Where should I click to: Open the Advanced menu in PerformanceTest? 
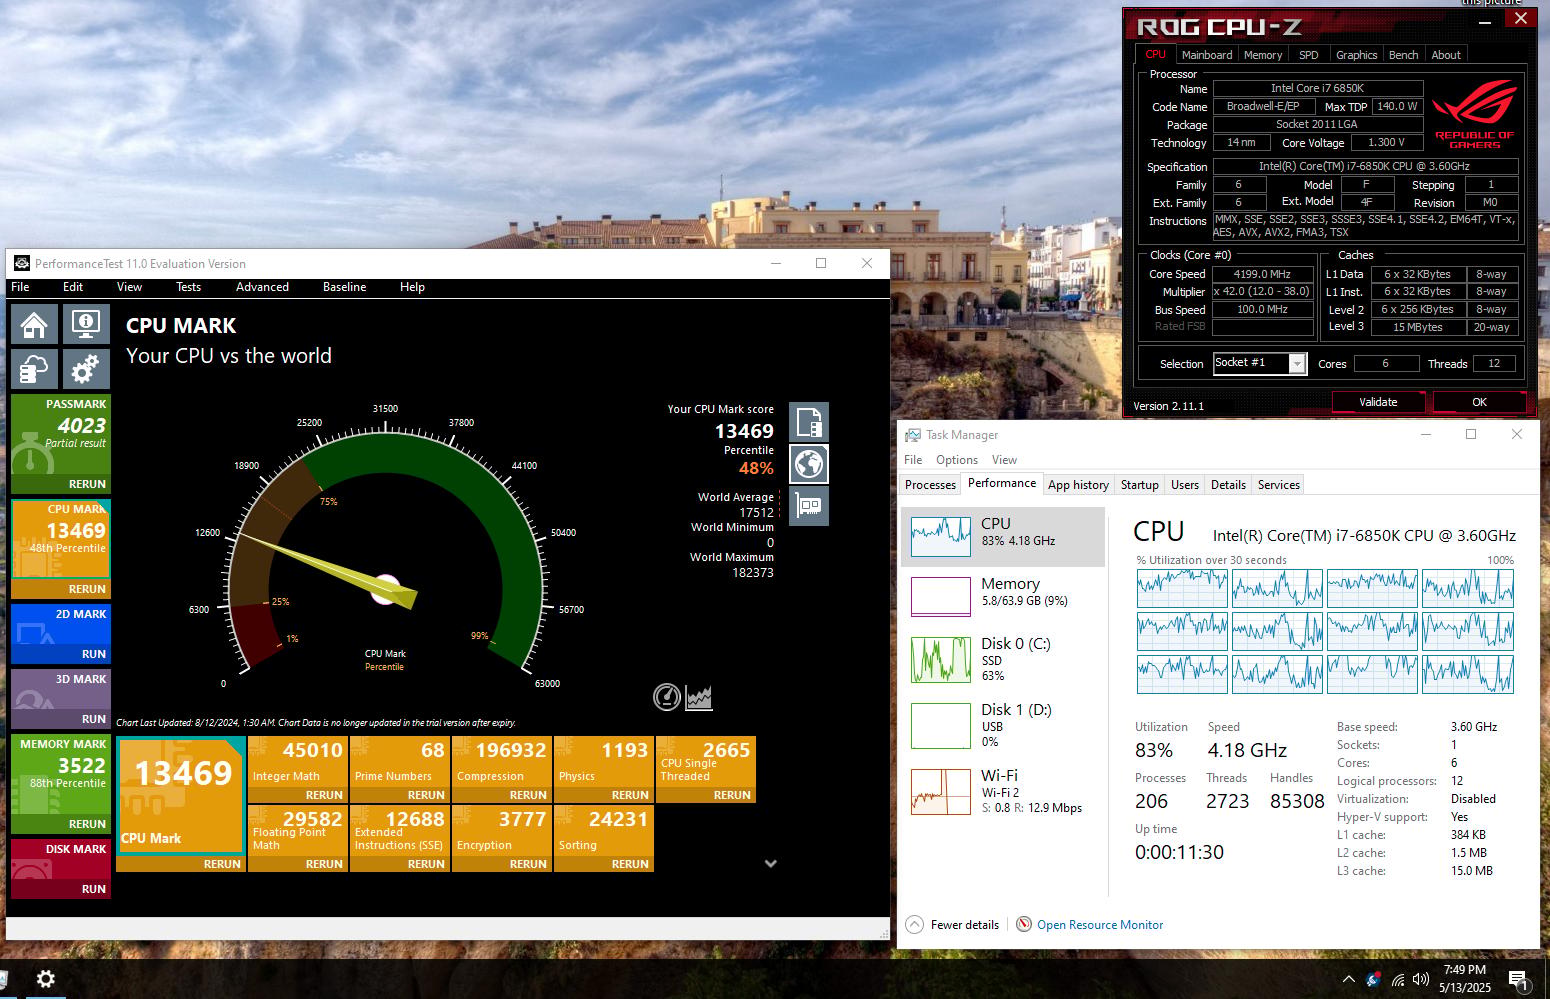[262, 287]
